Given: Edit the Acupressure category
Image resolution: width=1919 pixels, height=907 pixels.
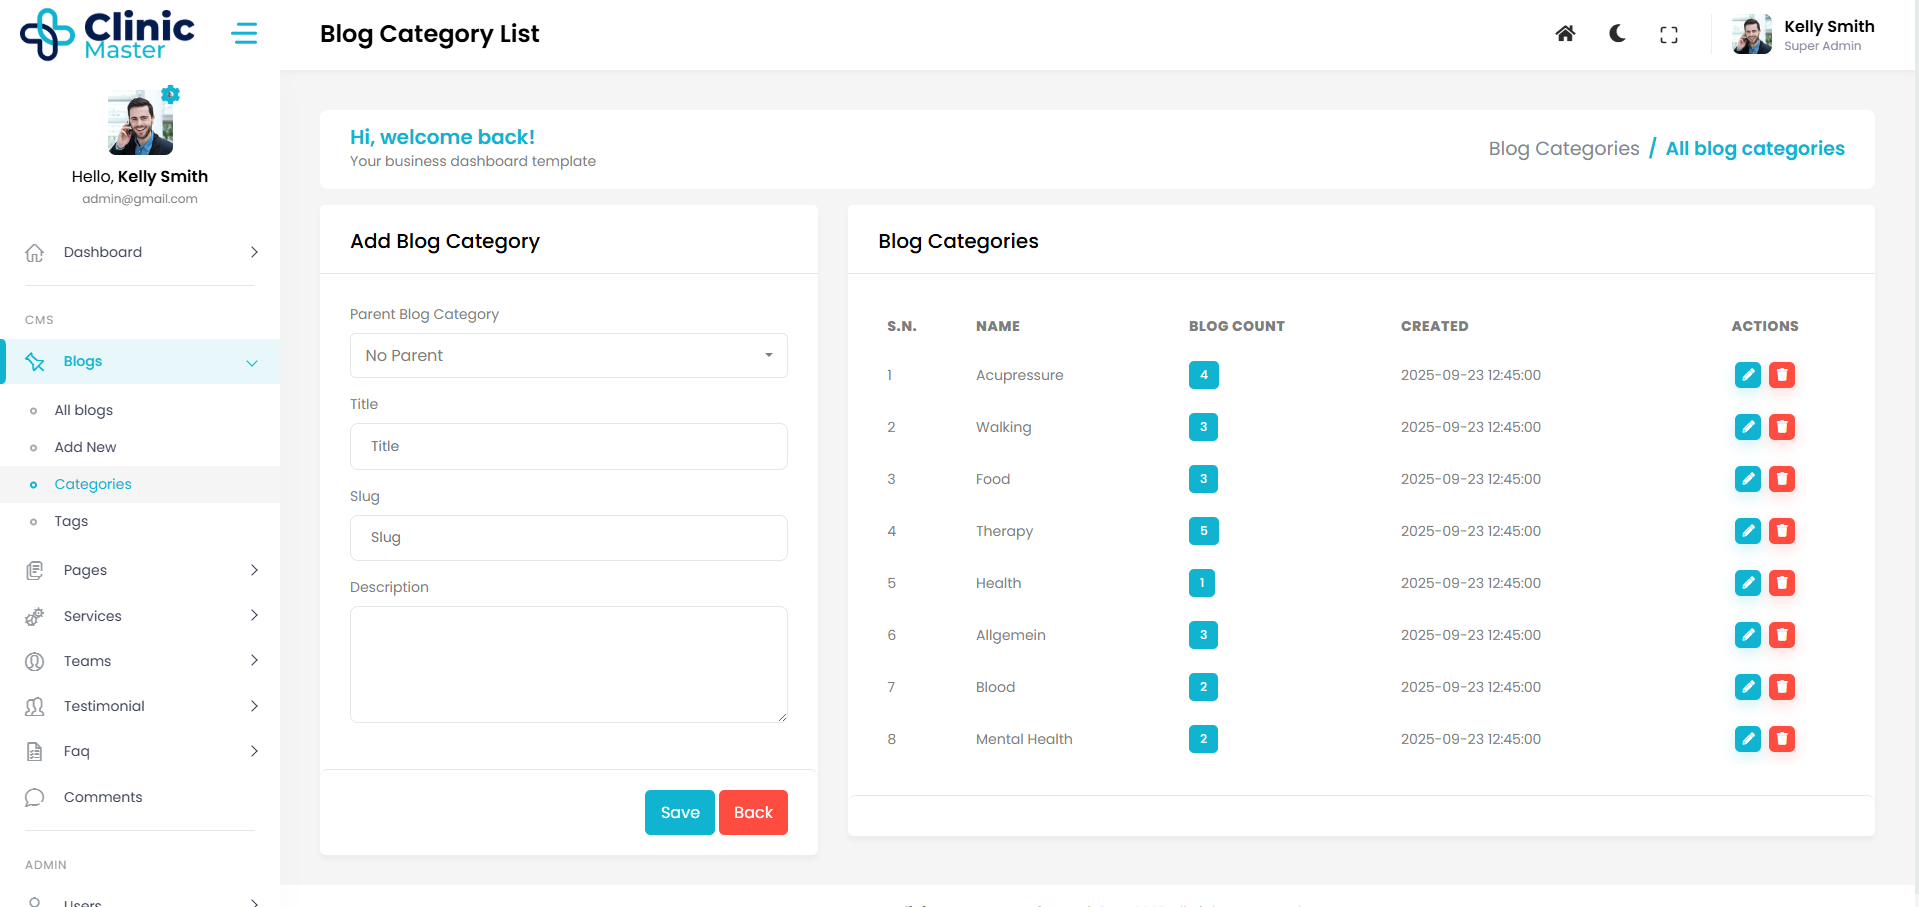Looking at the screenshot, I should pyautogui.click(x=1747, y=375).
